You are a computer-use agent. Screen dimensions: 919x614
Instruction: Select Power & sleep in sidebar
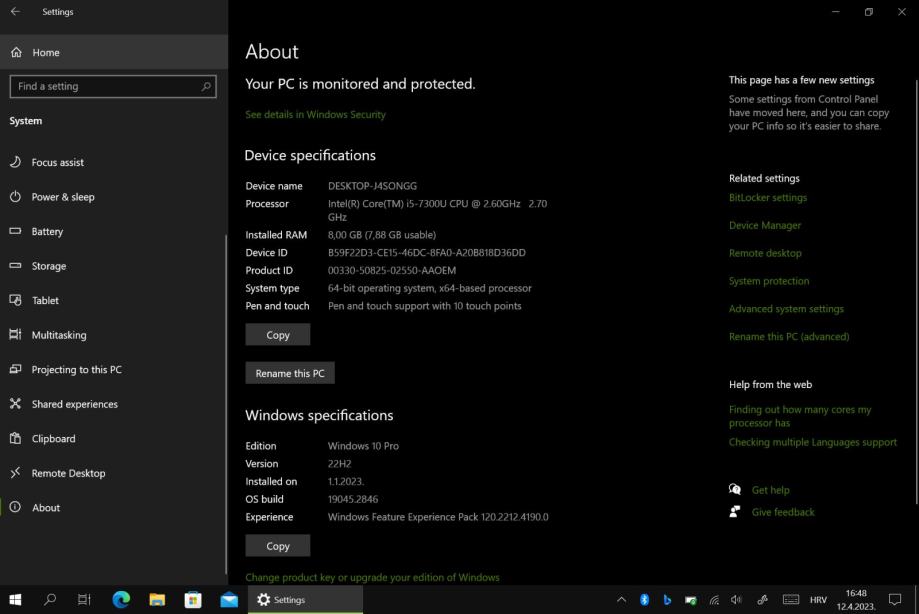(62, 197)
